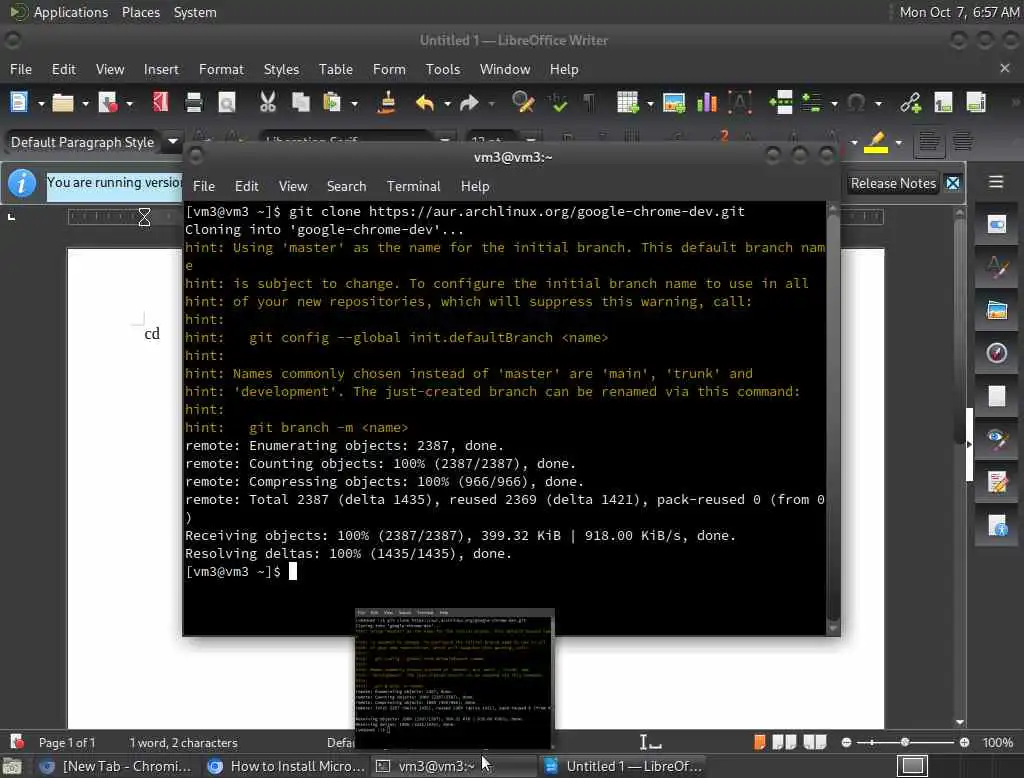The image size is (1024, 778).
Task: Toggle Print Preview icon in Writer
Action: pyautogui.click(x=227, y=103)
